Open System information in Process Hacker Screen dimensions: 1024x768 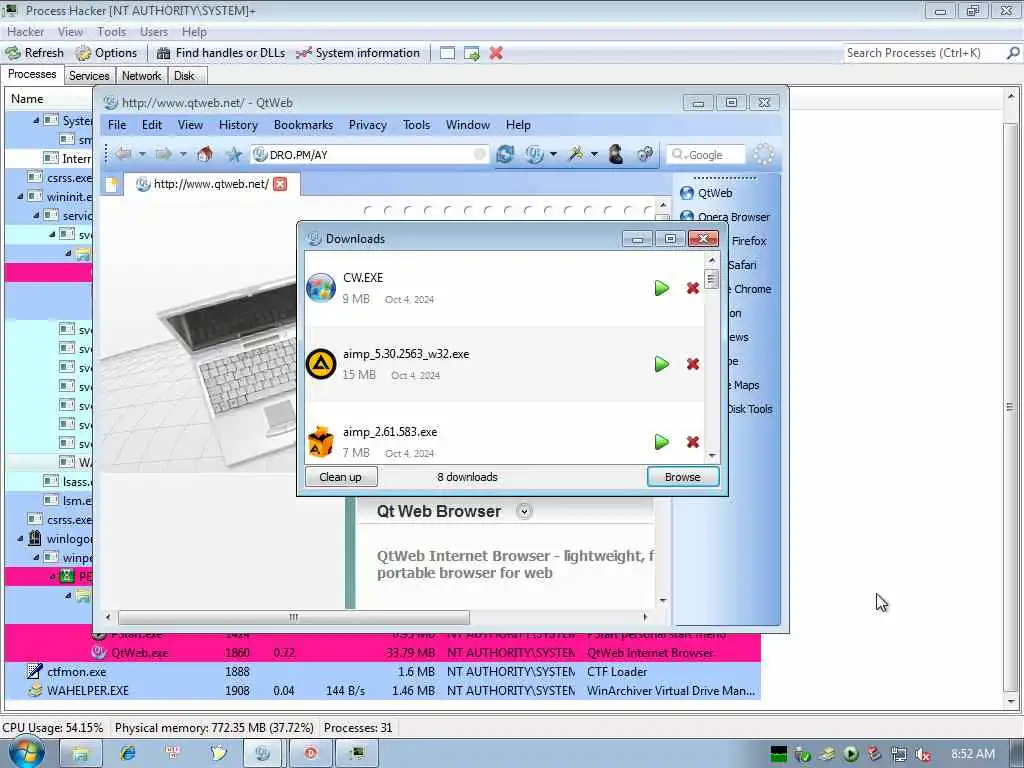click(358, 53)
